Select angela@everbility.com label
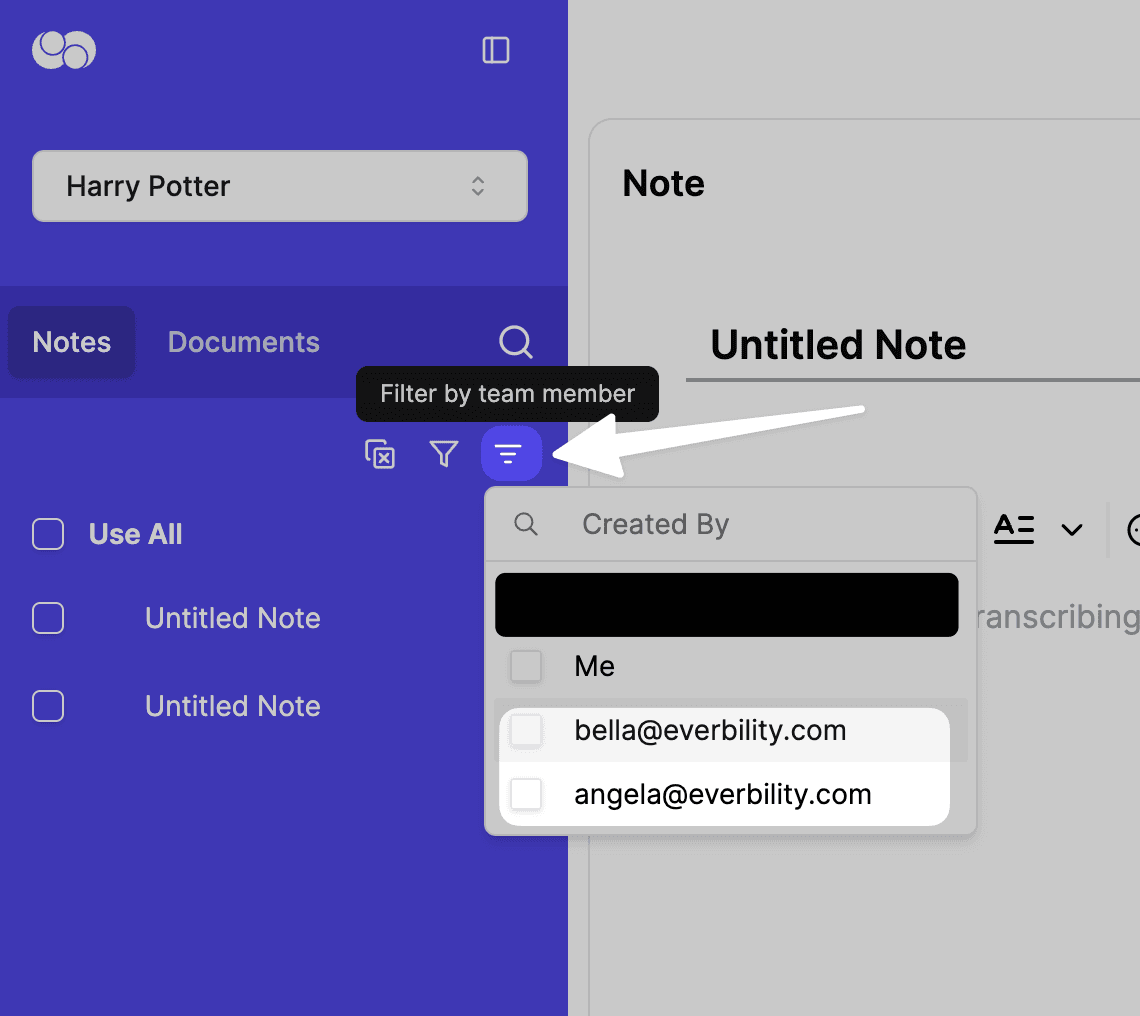The height and width of the screenshot is (1016, 1140). [x=723, y=794]
